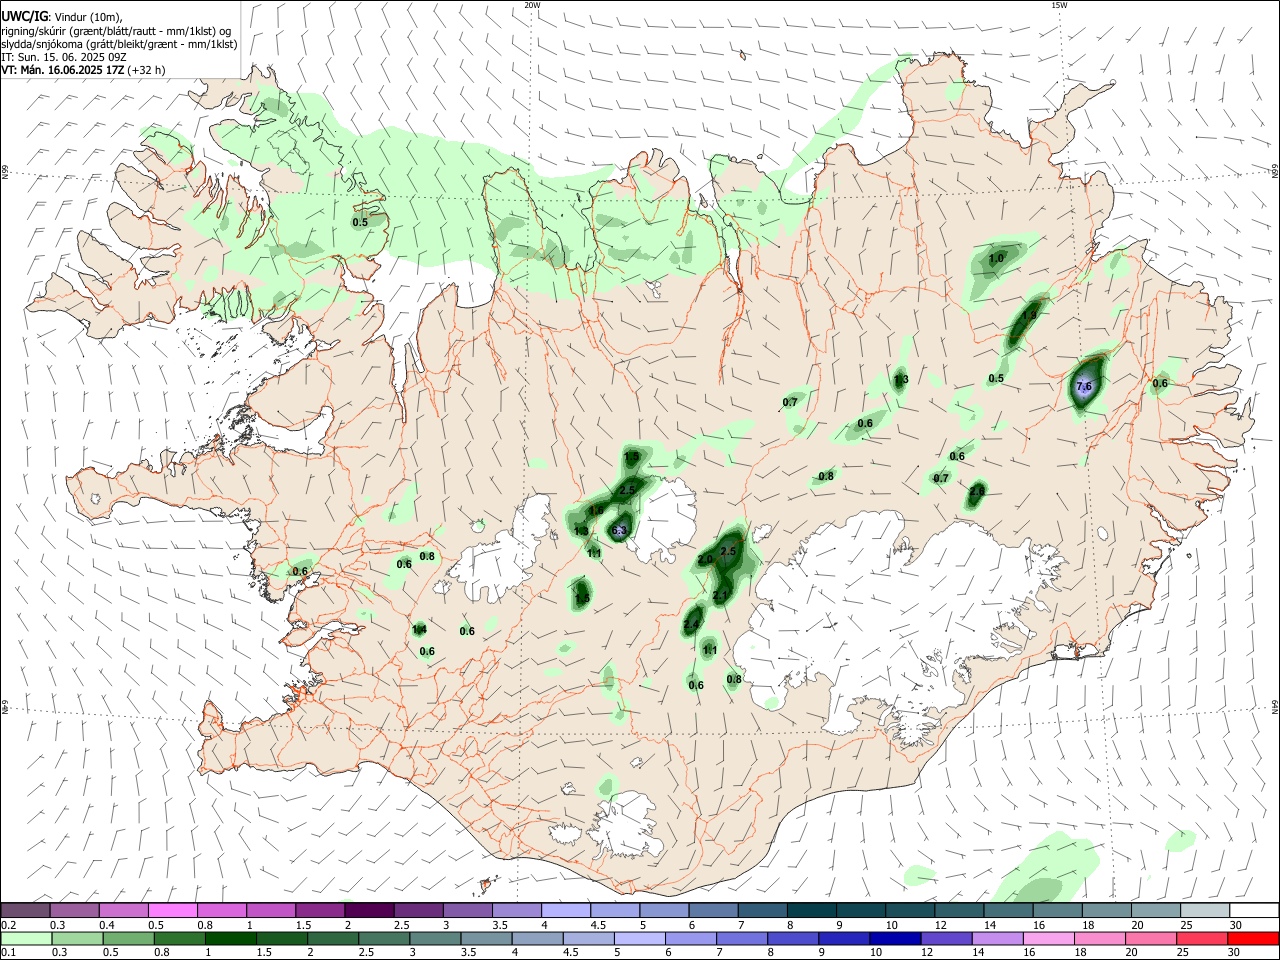This screenshot has width=1280, height=960.
Task: Pick lightest green lower swatch between 0.1 and 0.3
Action: tap(25, 939)
